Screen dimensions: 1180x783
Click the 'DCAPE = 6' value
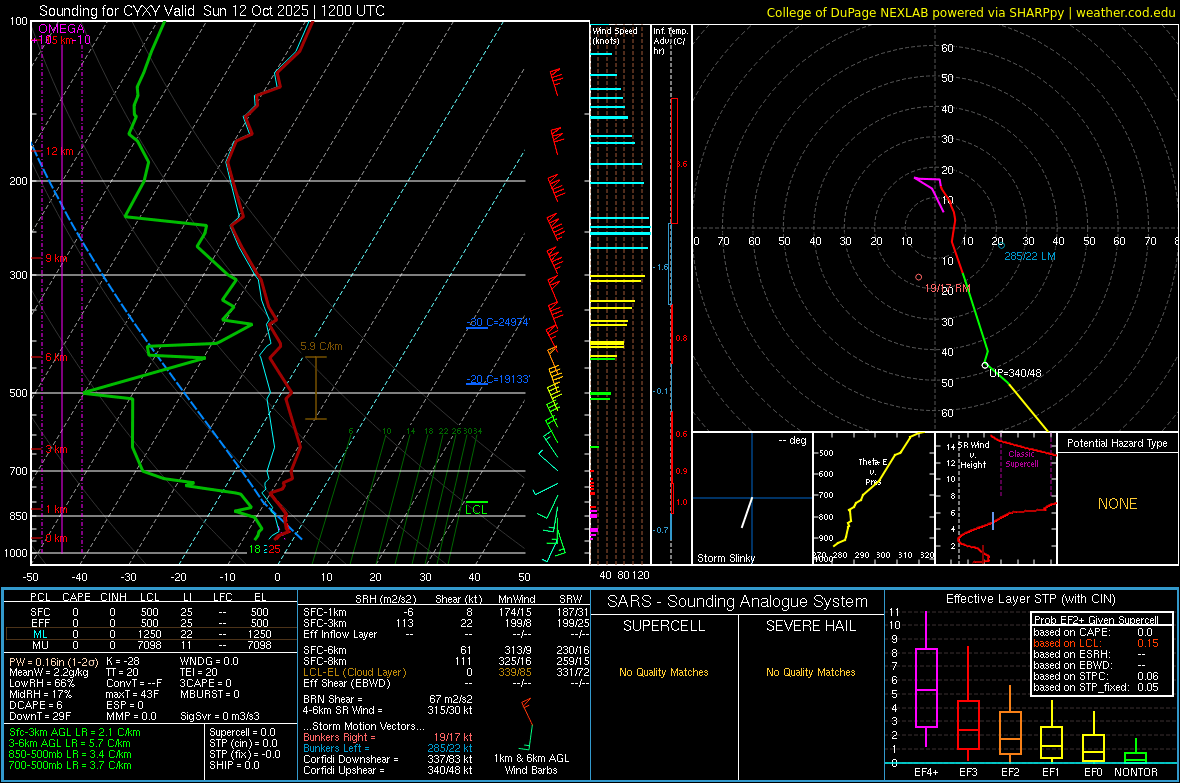tap(35, 705)
